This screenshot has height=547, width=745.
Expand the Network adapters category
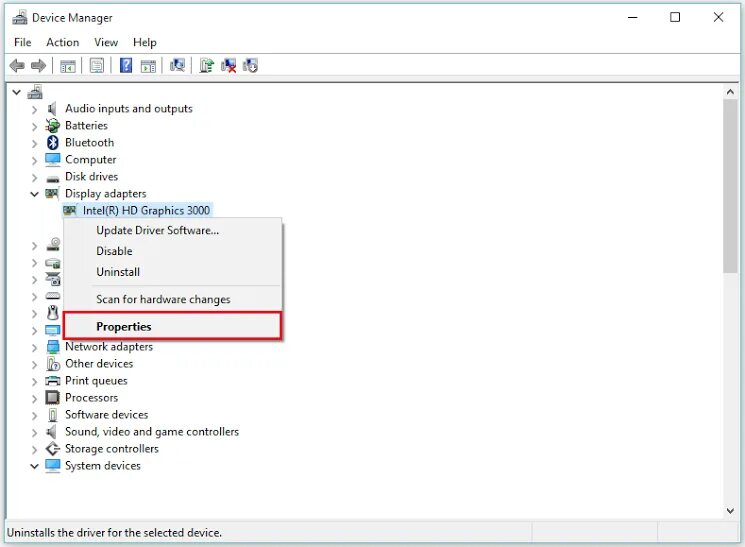pos(34,348)
